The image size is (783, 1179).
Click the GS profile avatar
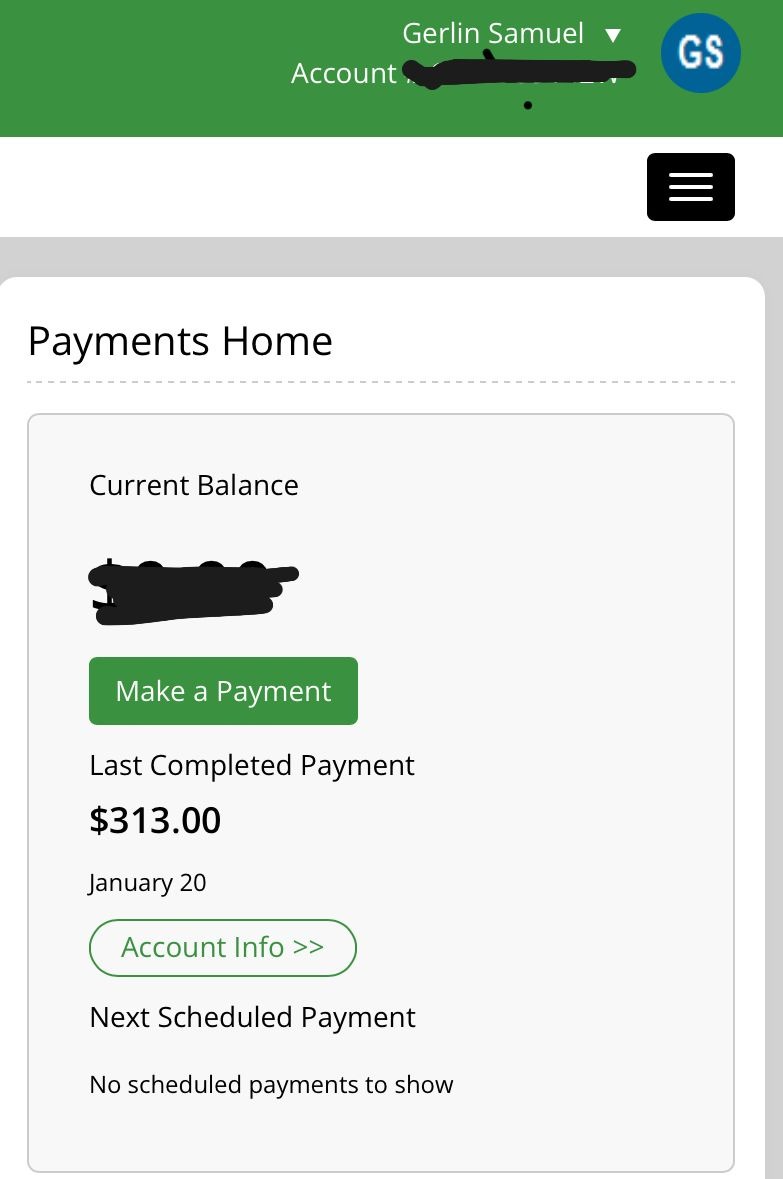700,53
